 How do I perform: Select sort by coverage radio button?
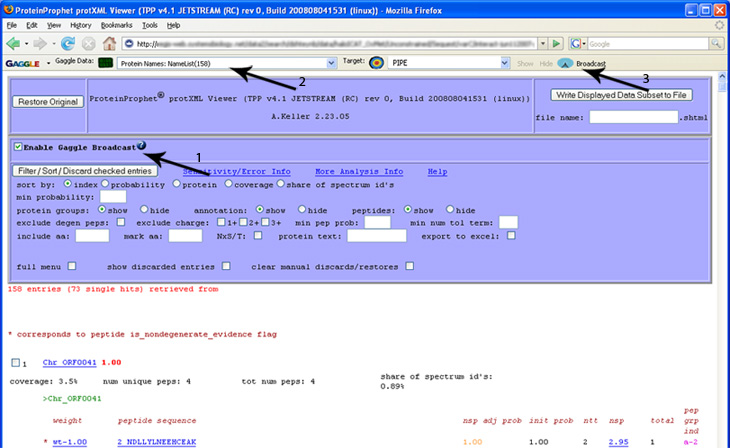coord(228,184)
